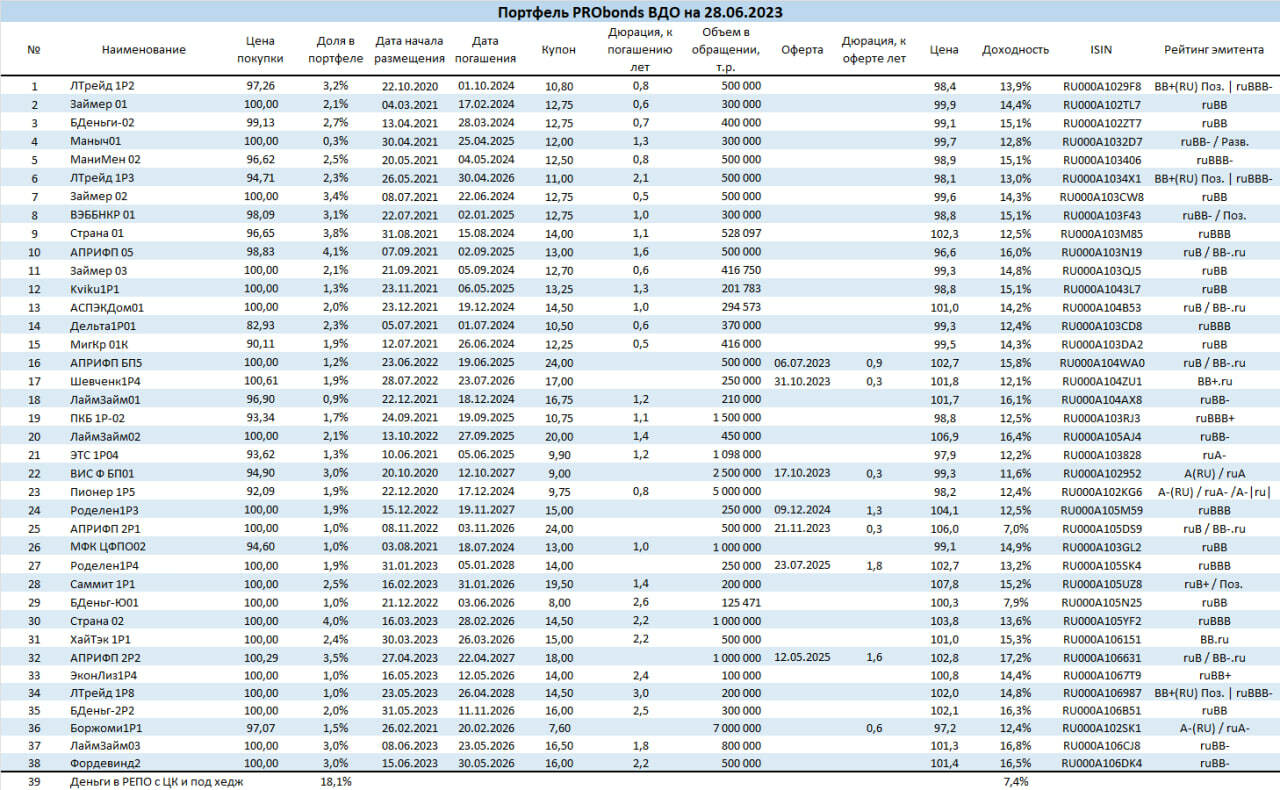Click the 'АСПЭКДом01' name cell
This screenshot has width=1280, height=790.
(106, 307)
